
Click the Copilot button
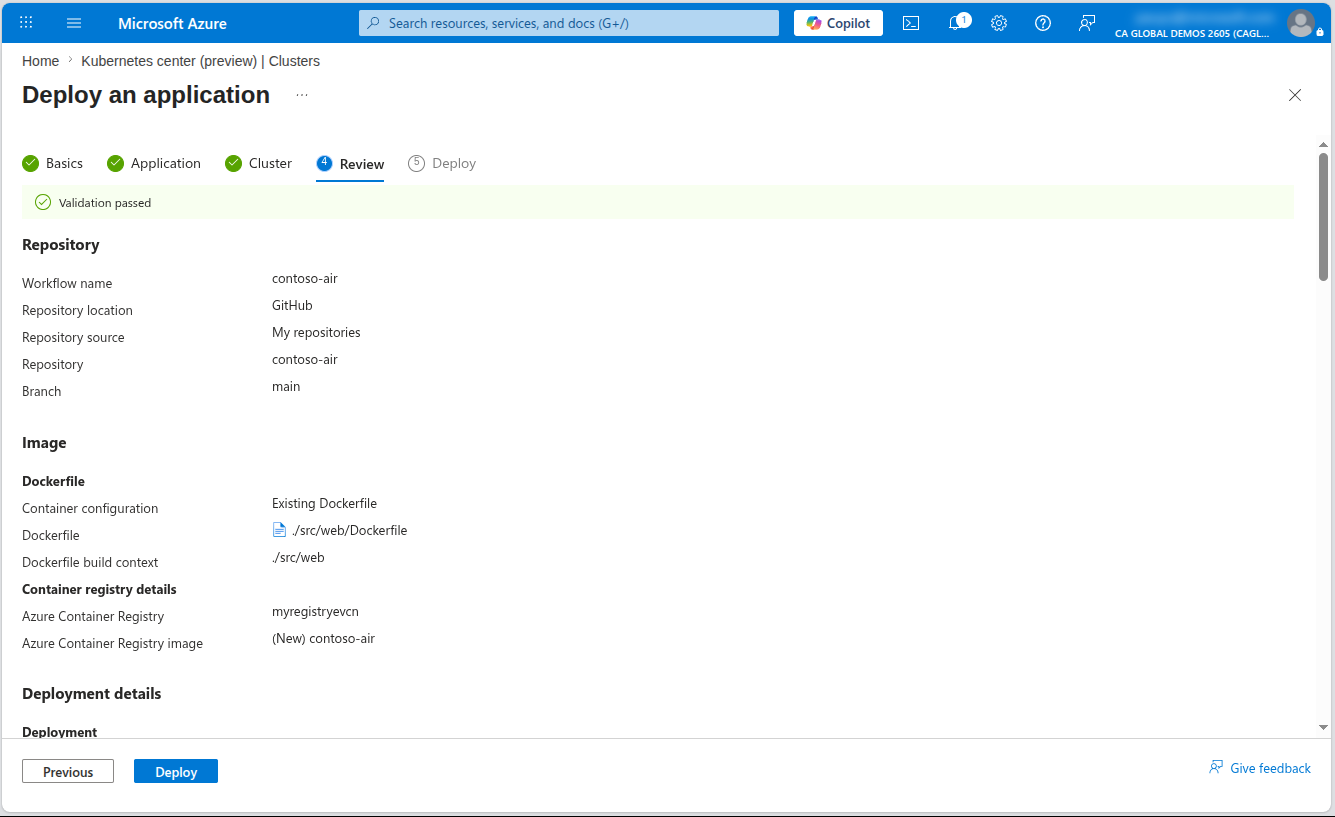pos(838,23)
